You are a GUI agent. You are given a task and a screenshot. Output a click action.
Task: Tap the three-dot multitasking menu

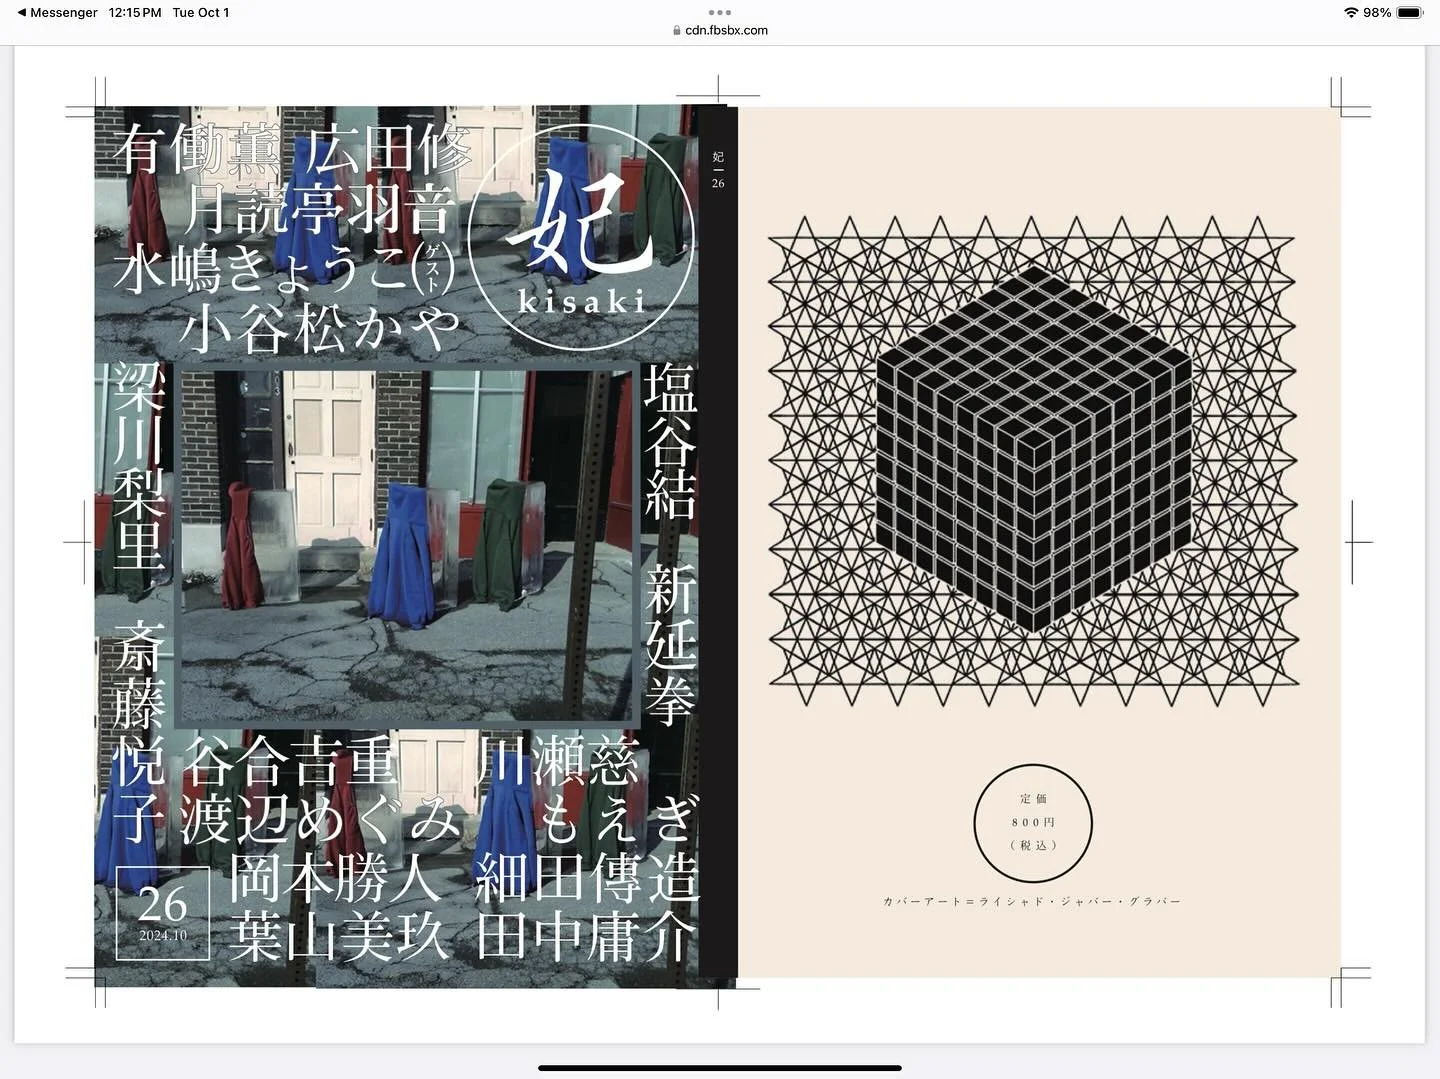tap(720, 13)
